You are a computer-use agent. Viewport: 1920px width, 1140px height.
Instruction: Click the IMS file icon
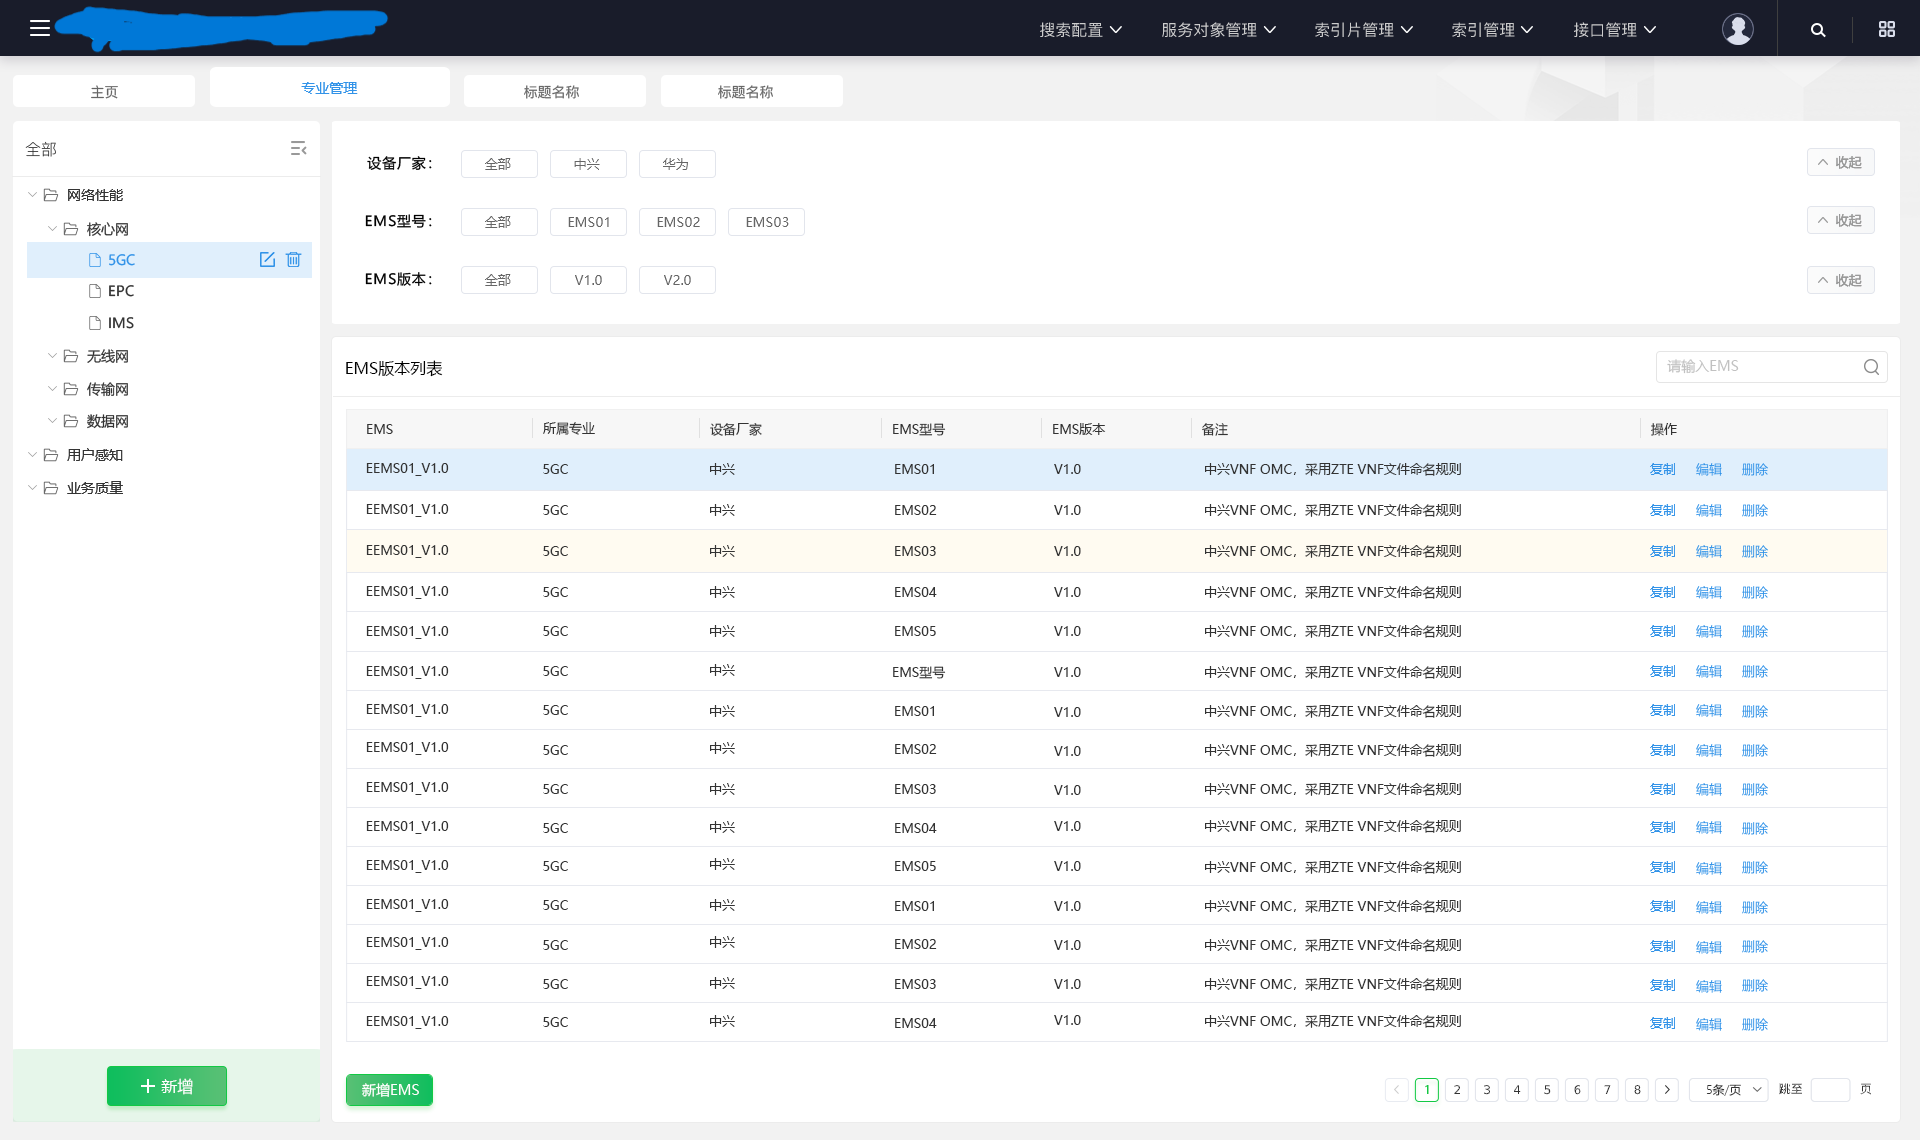(95, 323)
